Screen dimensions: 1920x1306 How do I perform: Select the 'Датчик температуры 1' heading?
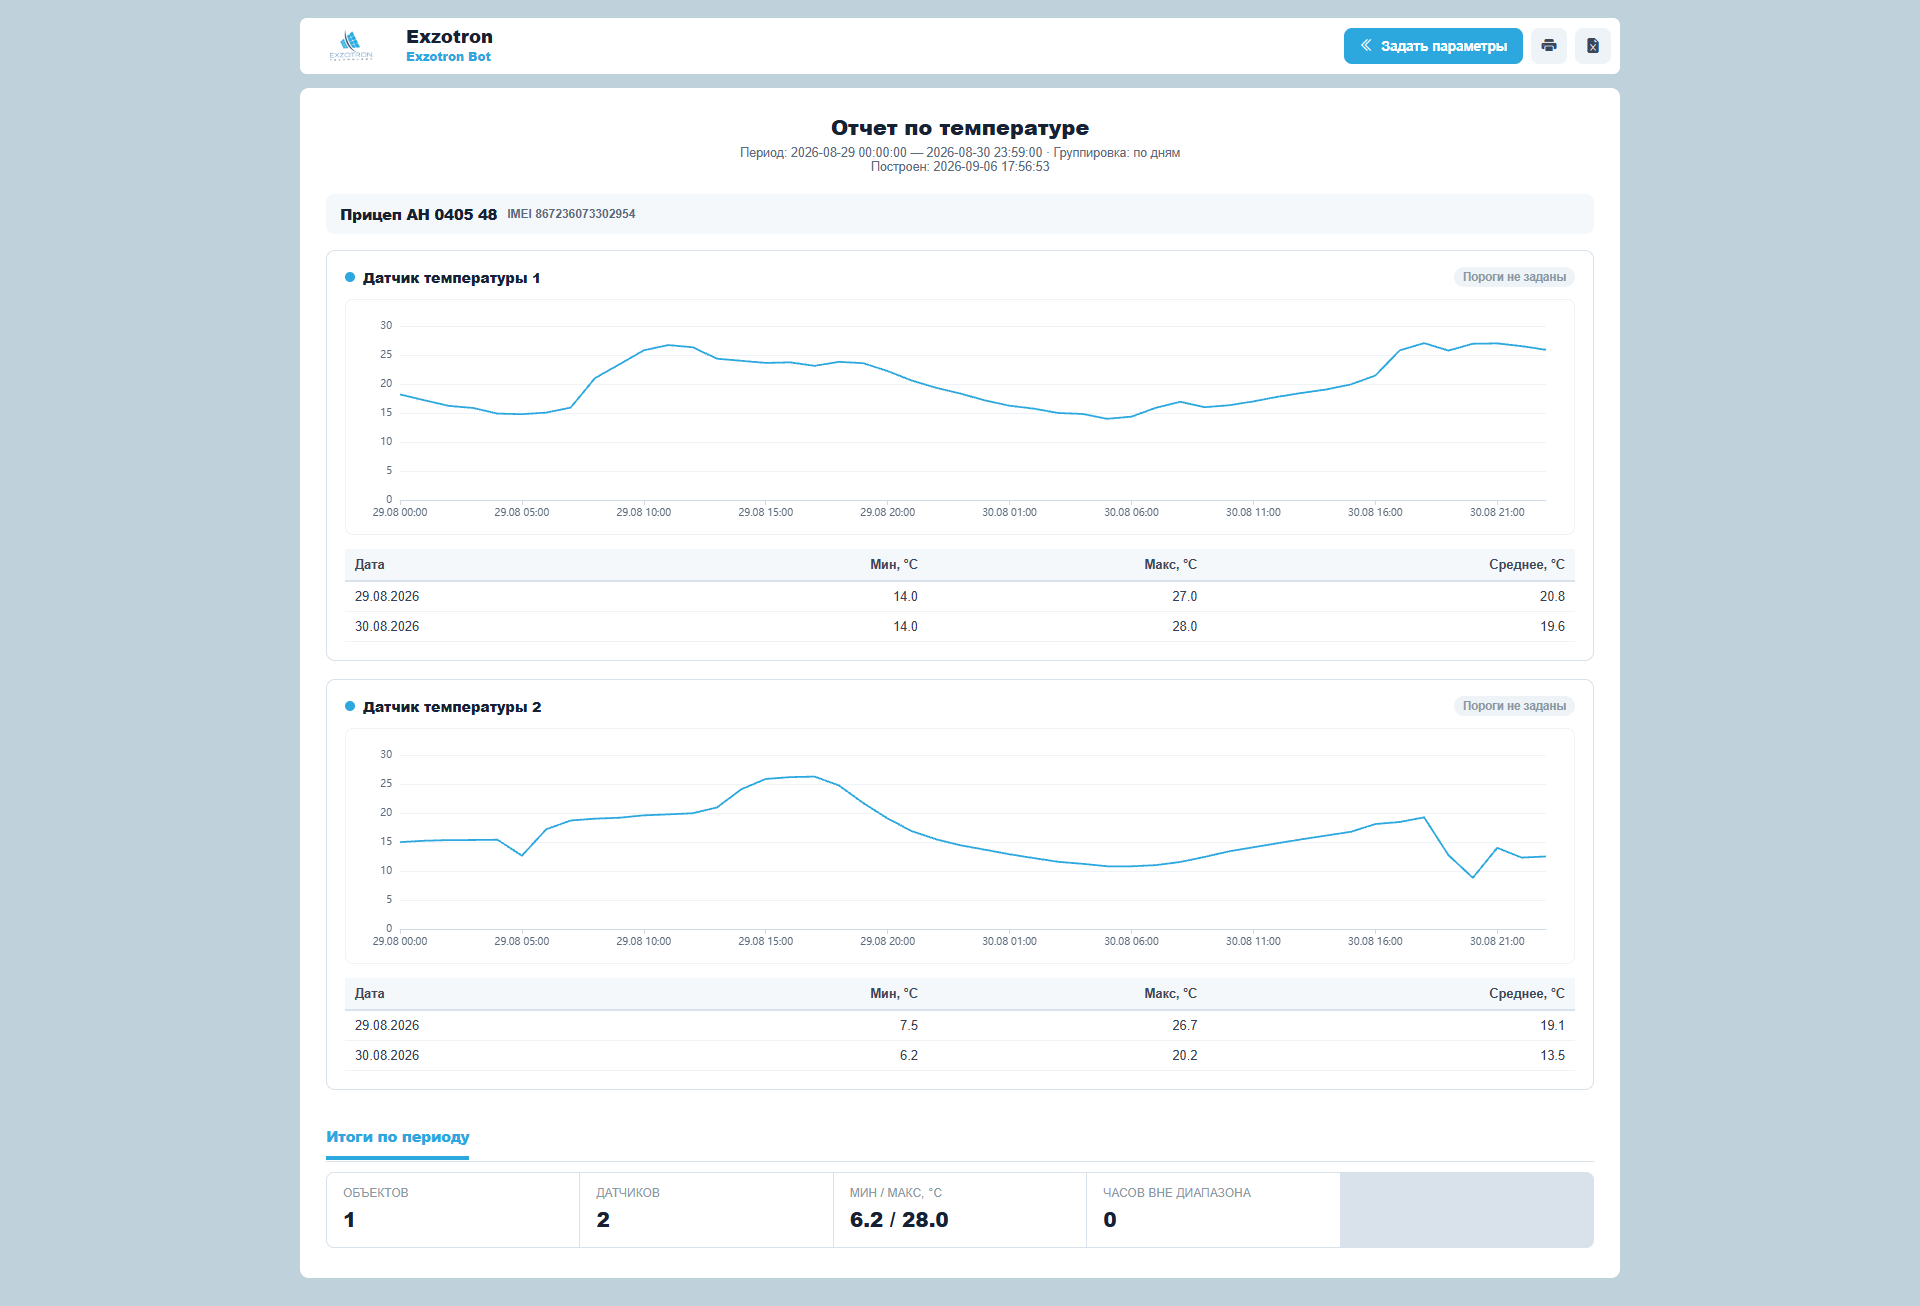tap(451, 278)
